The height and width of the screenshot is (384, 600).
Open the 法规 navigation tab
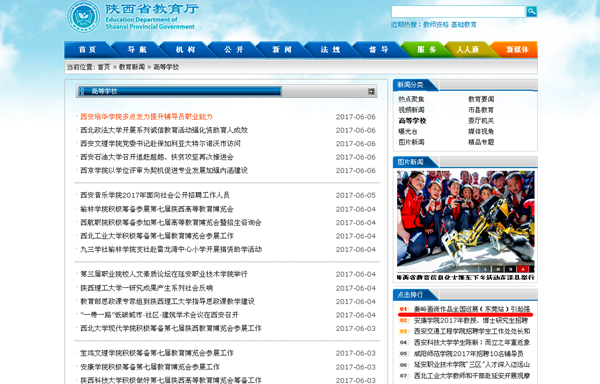click(x=330, y=50)
